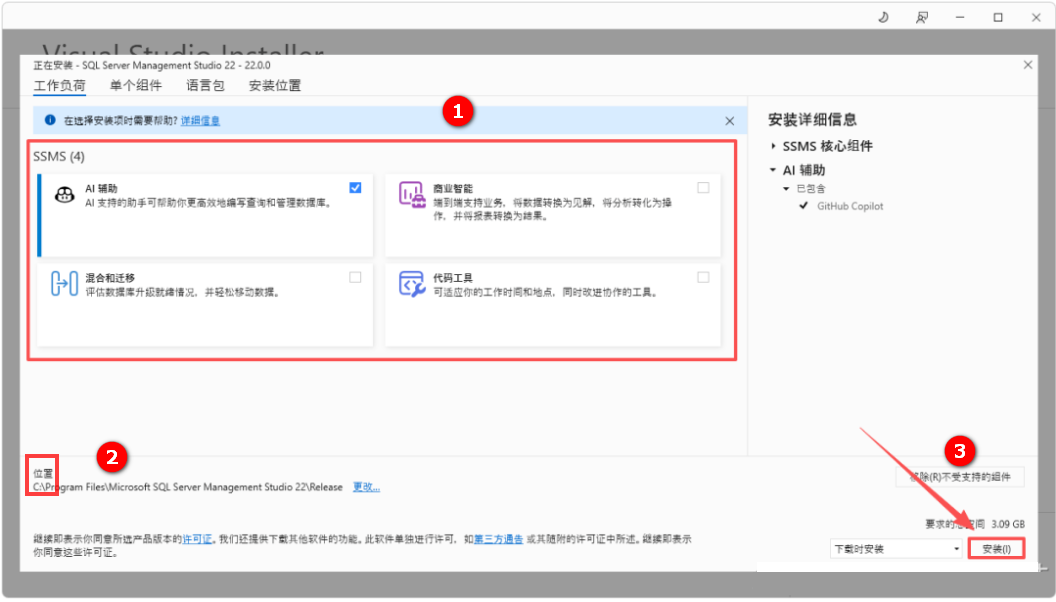Image resolution: width=1056 pixels, height=602 pixels.
Task: Click the install path text
Action: (x=188, y=487)
